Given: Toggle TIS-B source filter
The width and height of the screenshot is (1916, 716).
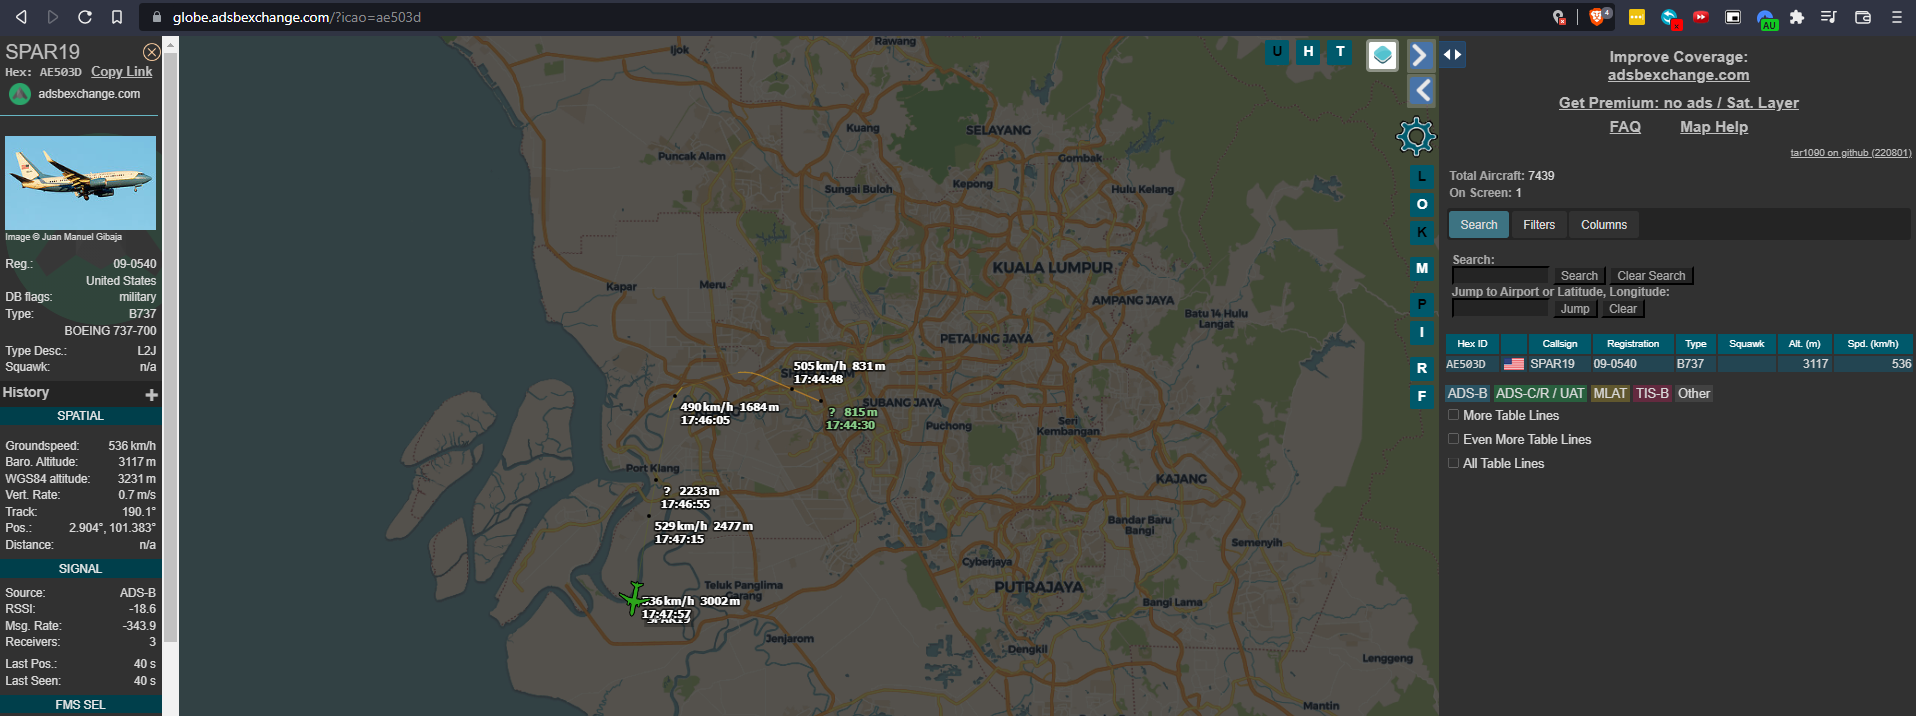Looking at the screenshot, I should (x=1652, y=394).
